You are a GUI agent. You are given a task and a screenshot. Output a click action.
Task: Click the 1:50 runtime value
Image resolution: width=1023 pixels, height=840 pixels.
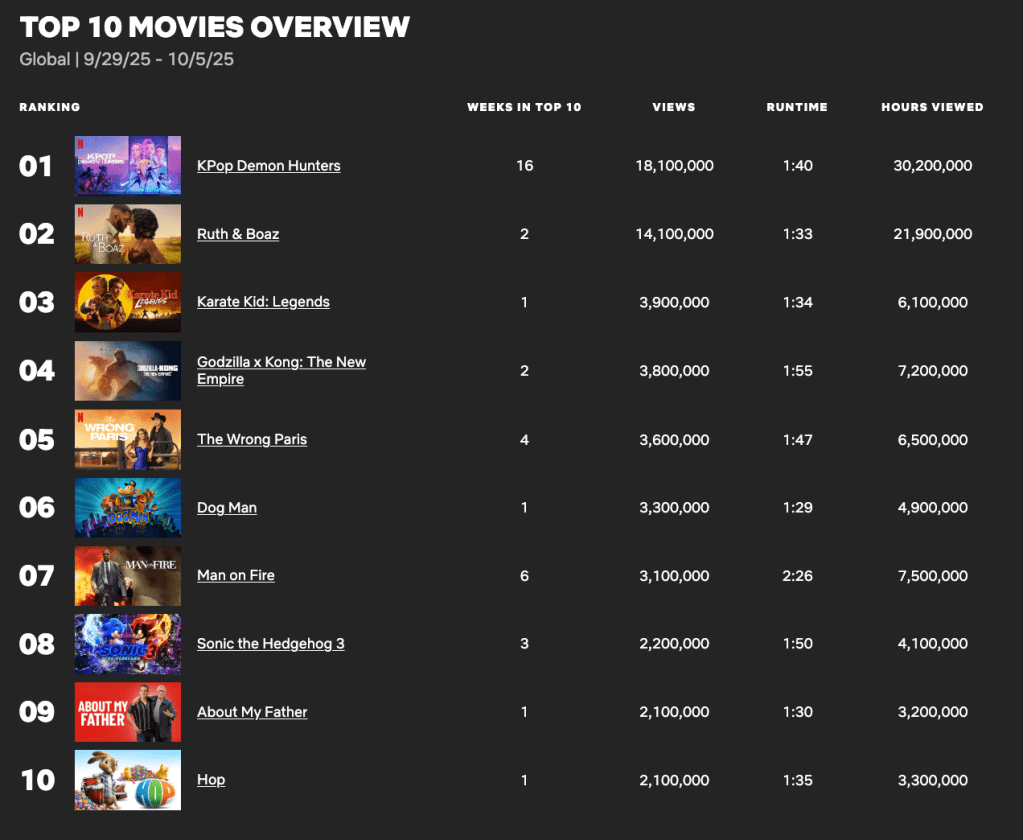pos(798,644)
